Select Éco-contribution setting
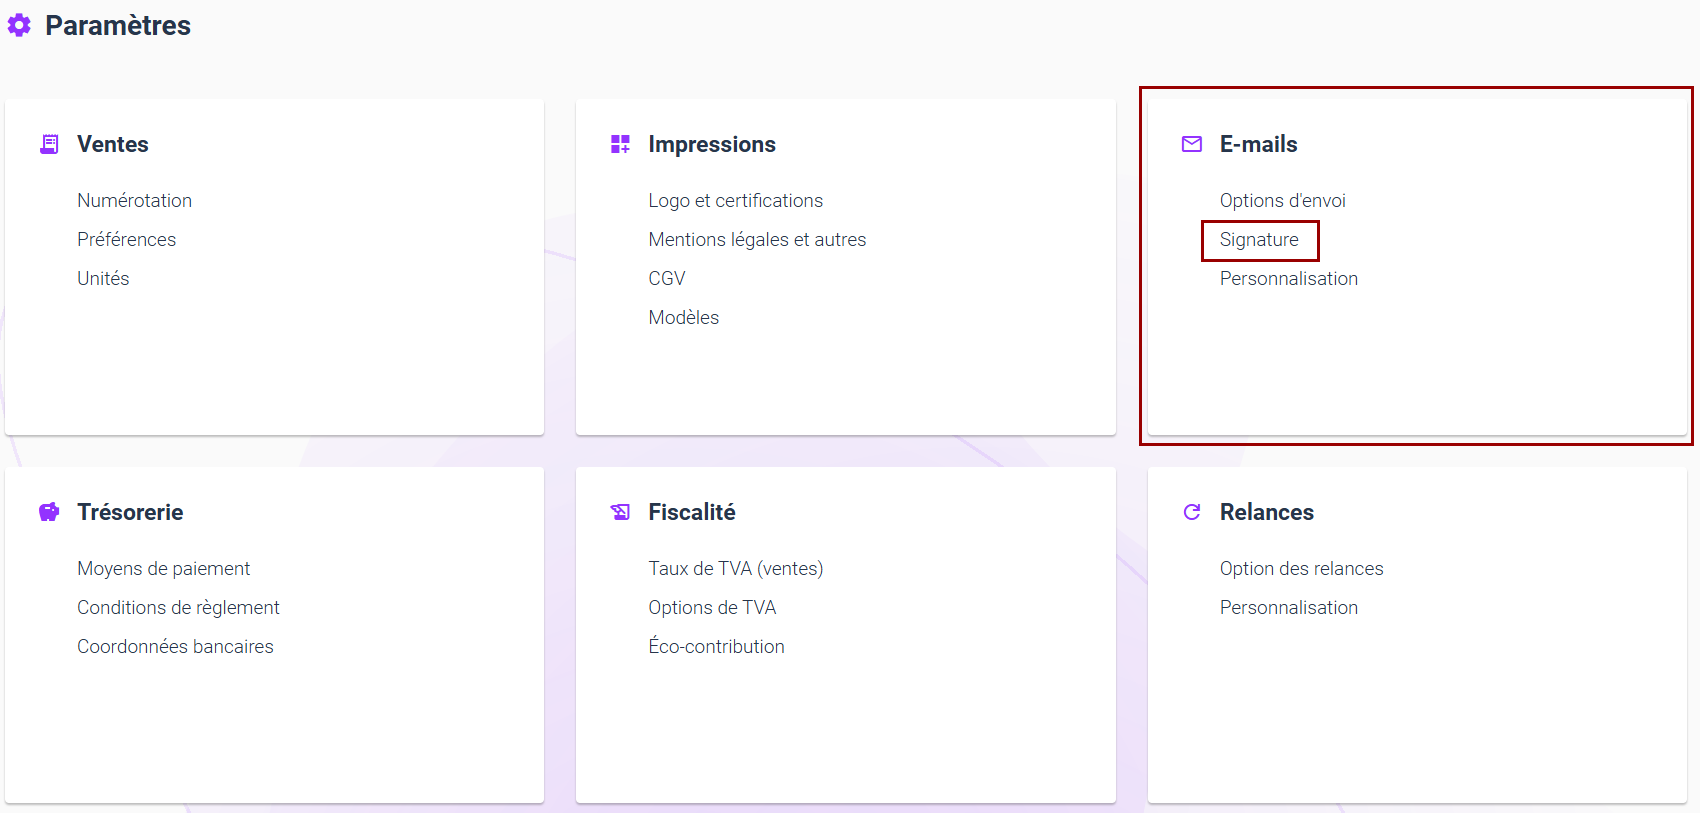Image resolution: width=1700 pixels, height=813 pixels. pos(716,647)
